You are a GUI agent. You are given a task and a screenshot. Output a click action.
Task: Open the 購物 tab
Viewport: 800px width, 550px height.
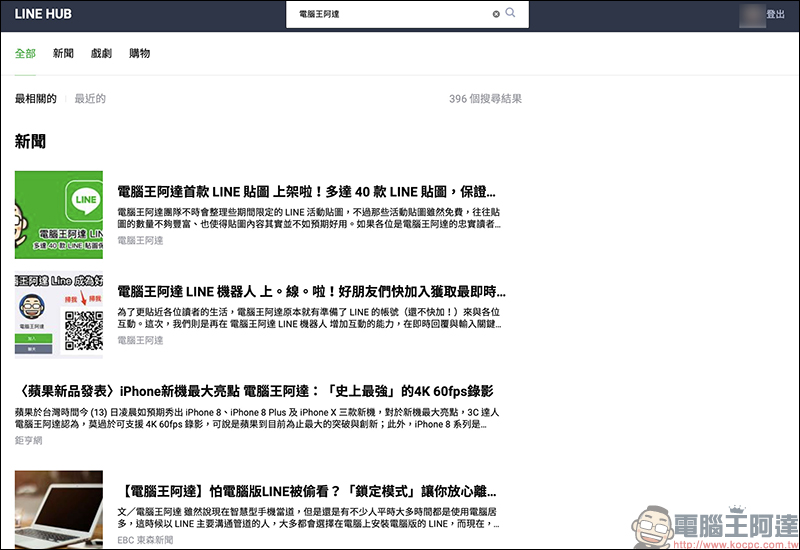pos(139,54)
